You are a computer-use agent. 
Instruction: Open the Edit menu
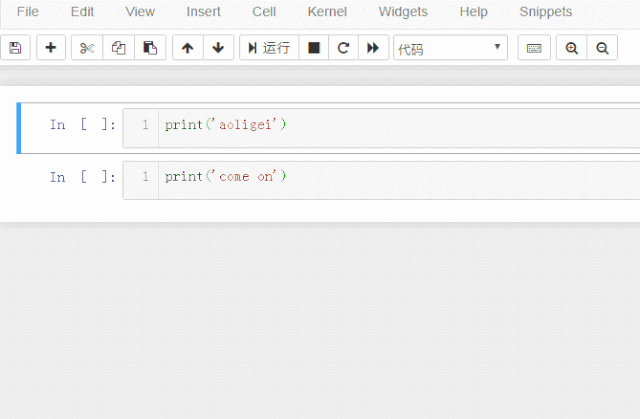click(82, 11)
